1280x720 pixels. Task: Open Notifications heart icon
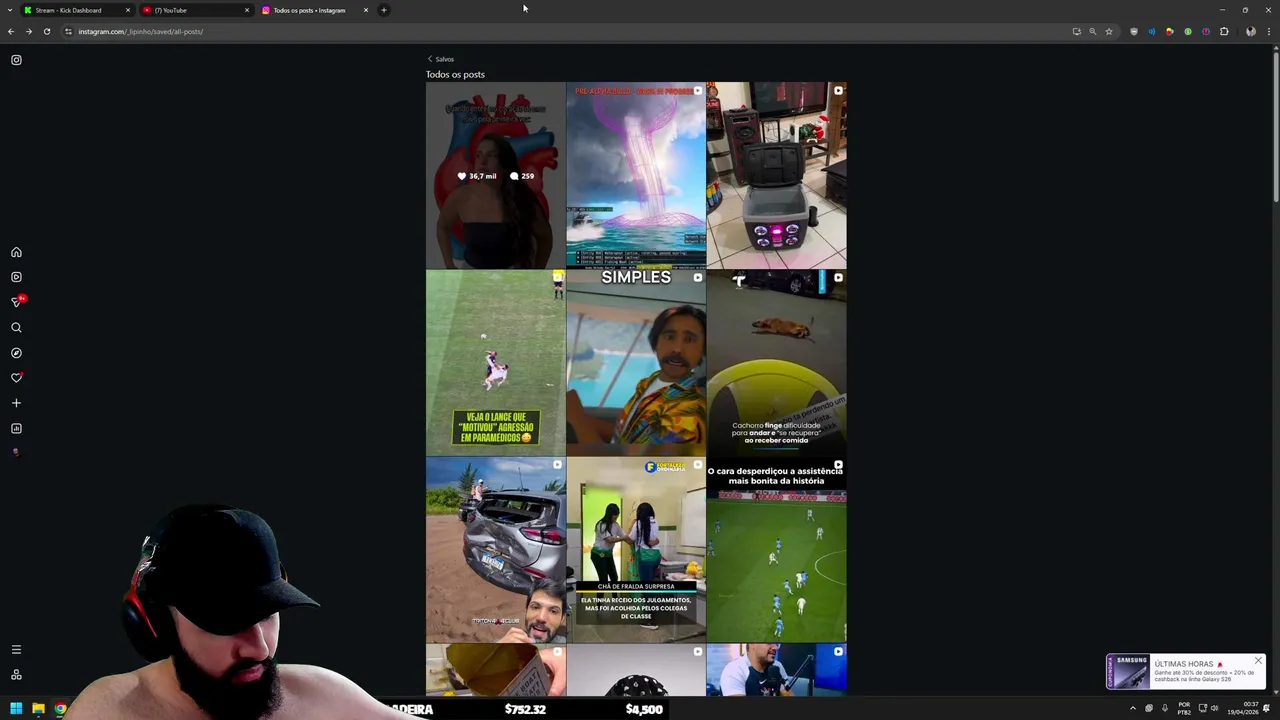coord(16,378)
